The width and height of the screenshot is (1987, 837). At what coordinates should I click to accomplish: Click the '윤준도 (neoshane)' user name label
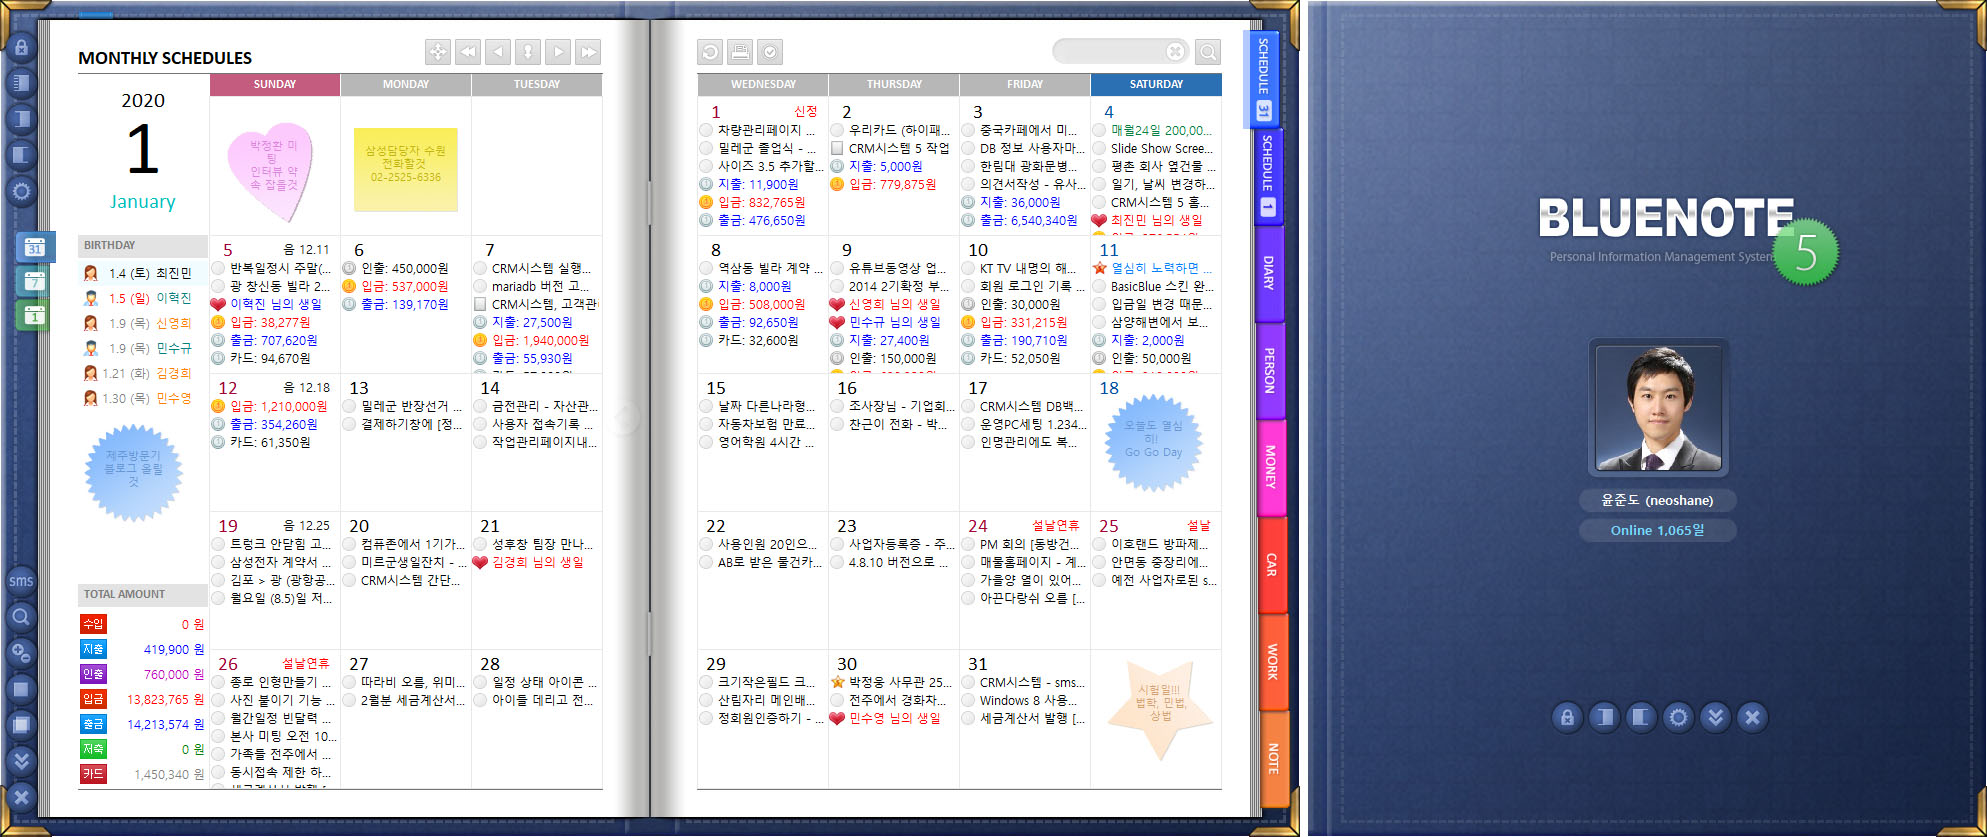pyautogui.click(x=1657, y=500)
